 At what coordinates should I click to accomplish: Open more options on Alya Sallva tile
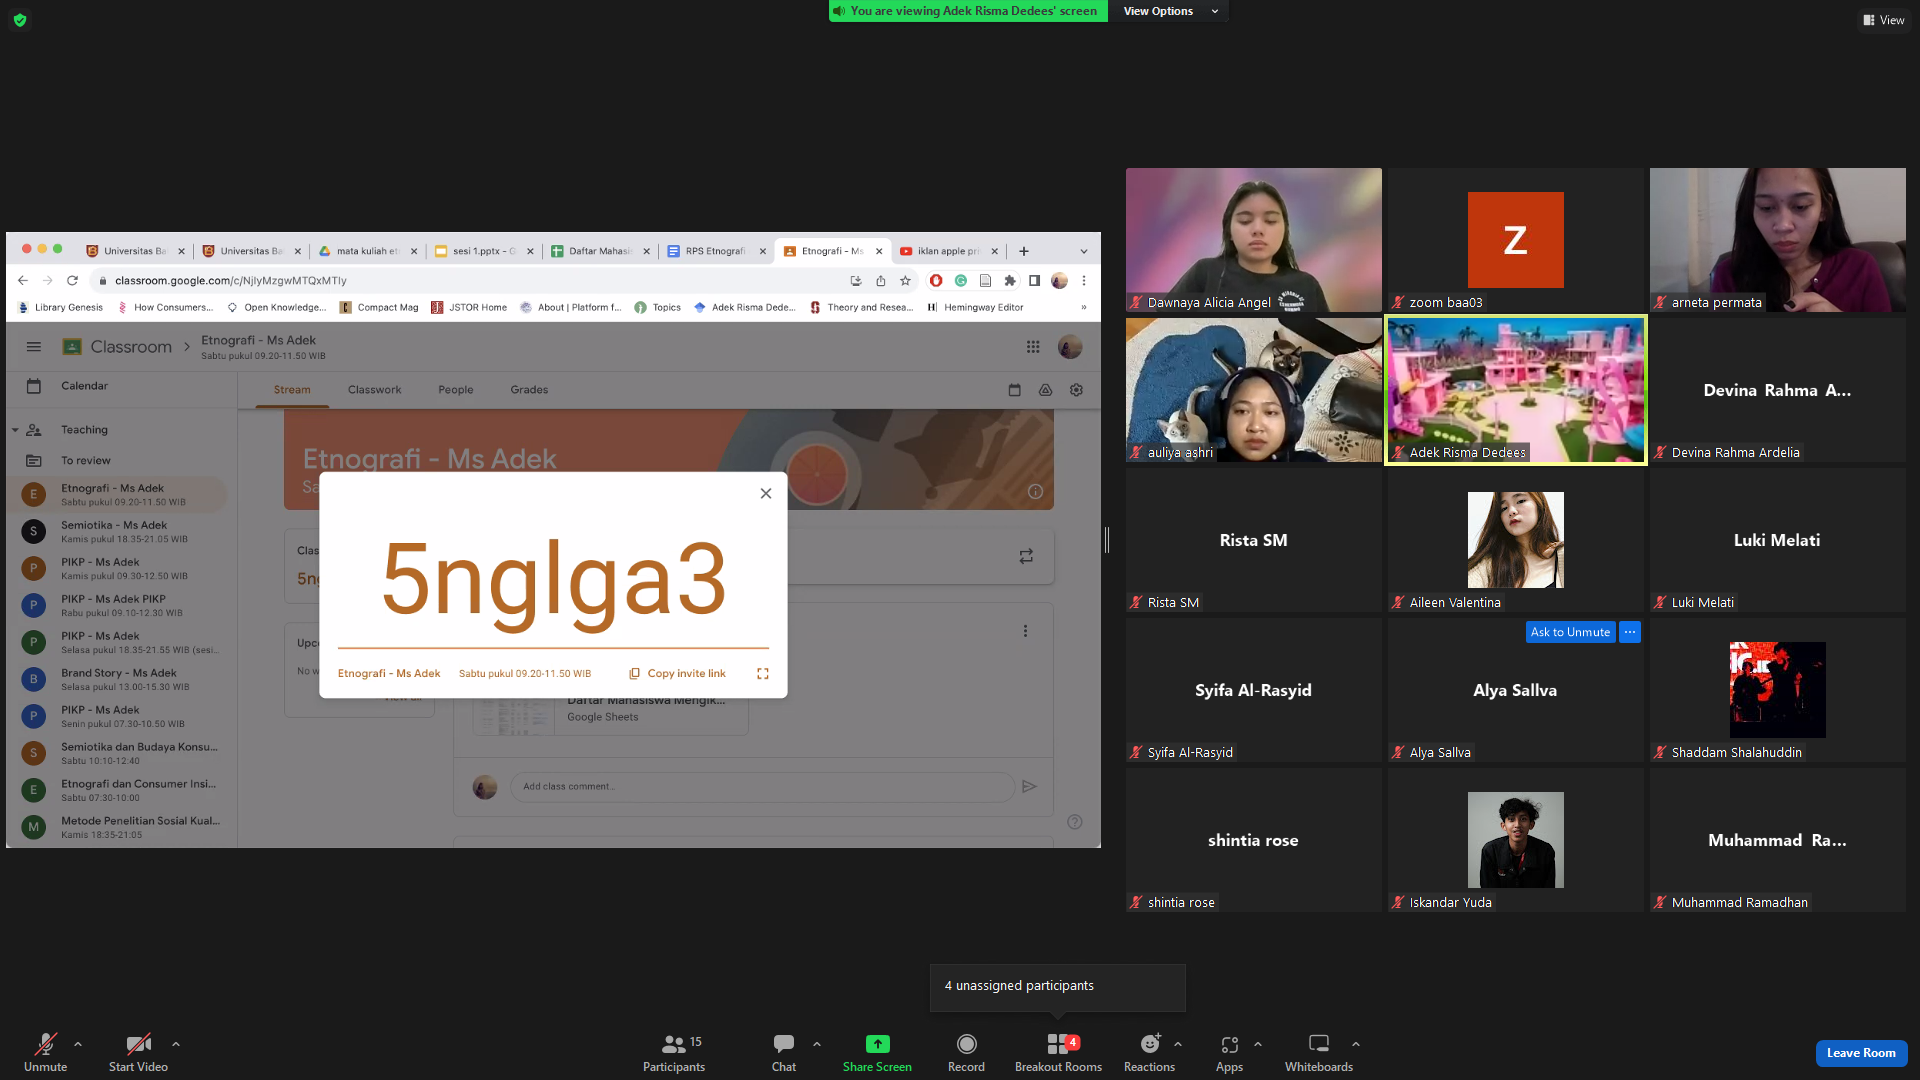coord(1630,632)
